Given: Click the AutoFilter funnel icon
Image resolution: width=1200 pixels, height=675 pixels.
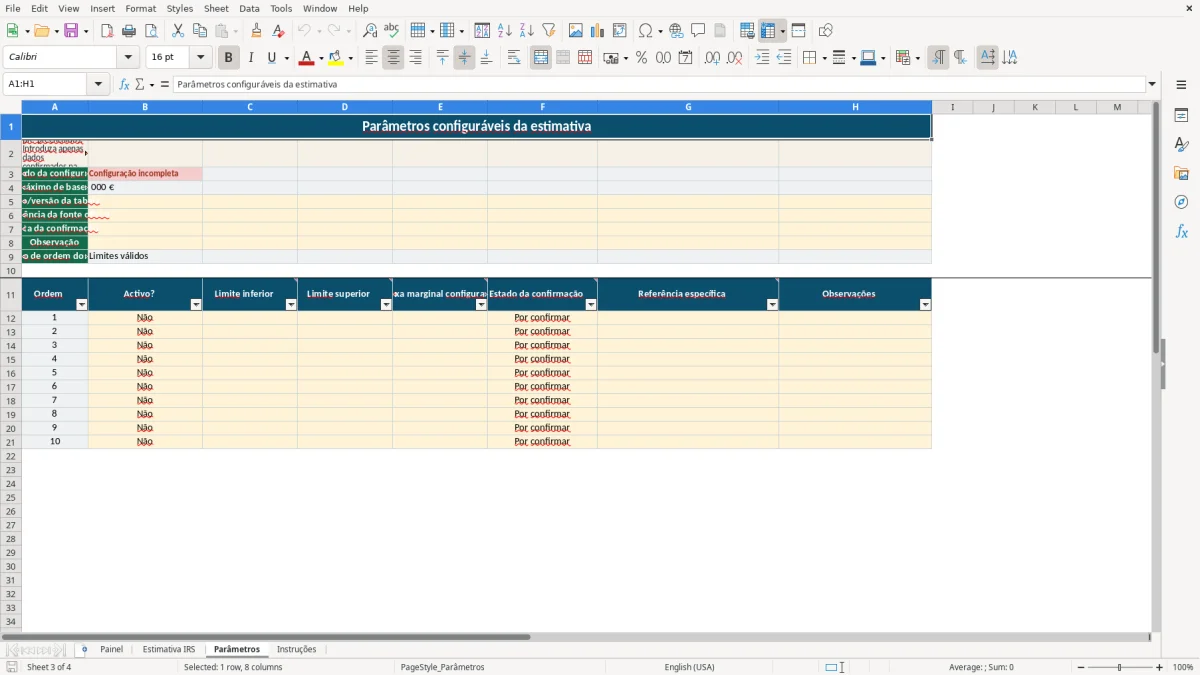Looking at the screenshot, I should [x=549, y=31].
